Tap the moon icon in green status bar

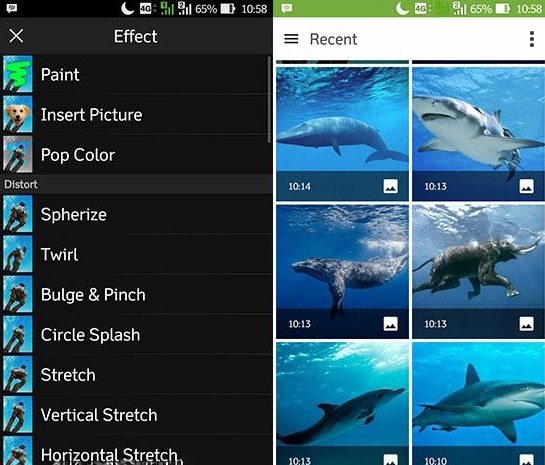pyautogui.click(x=402, y=8)
